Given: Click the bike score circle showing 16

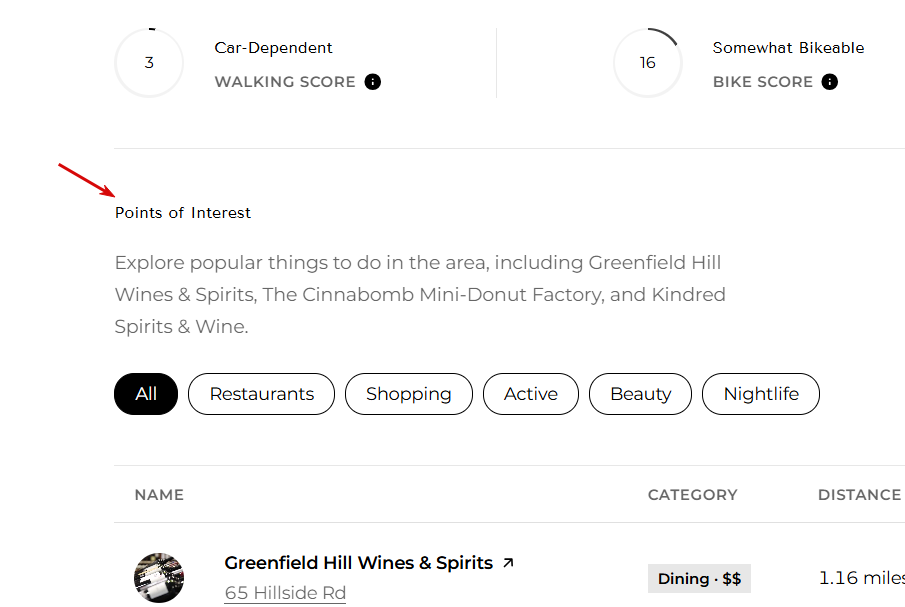Looking at the screenshot, I should 648,63.
